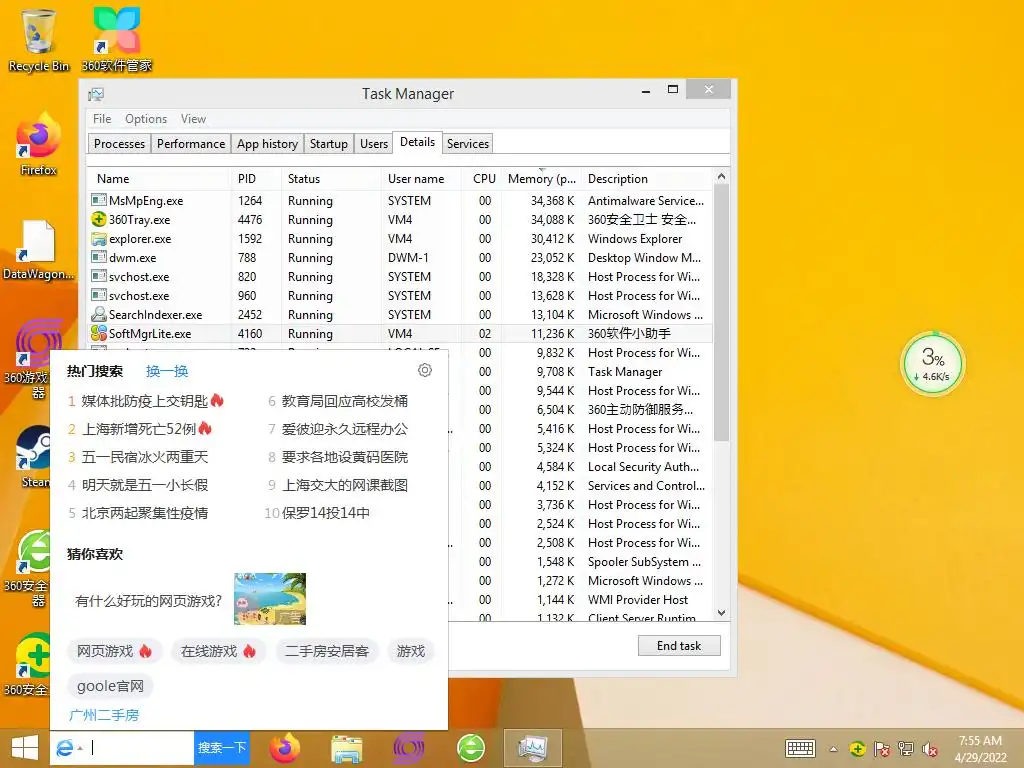
Task: Click the 搜索一下 search button
Action: pyautogui.click(x=222, y=748)
